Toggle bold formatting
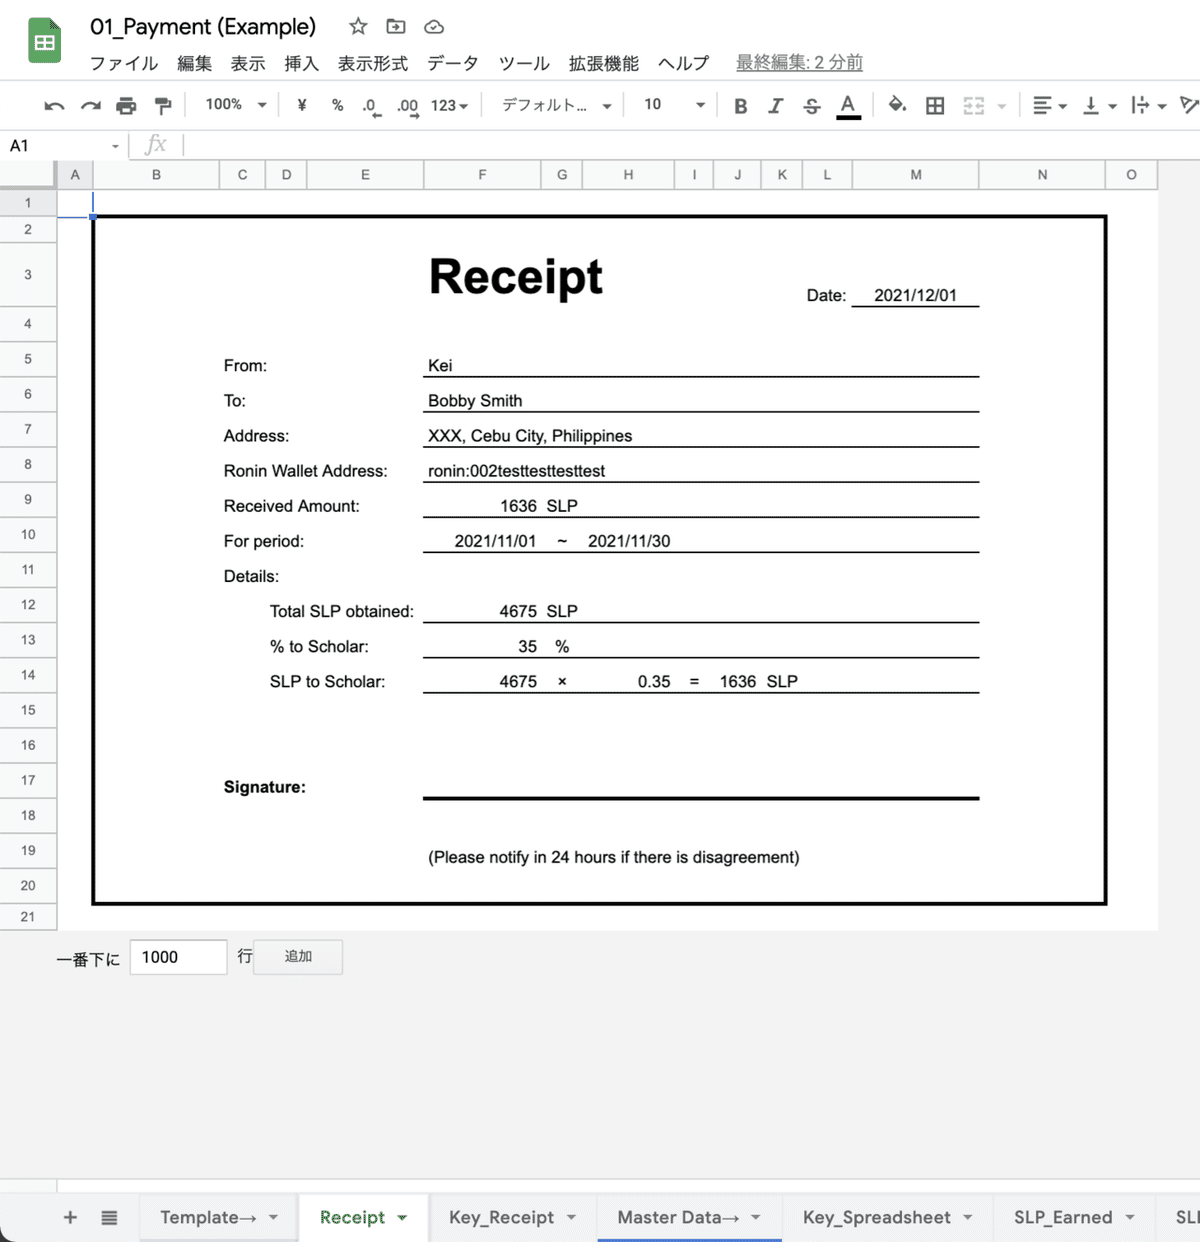The image size is (1200, 1242). 740,105
